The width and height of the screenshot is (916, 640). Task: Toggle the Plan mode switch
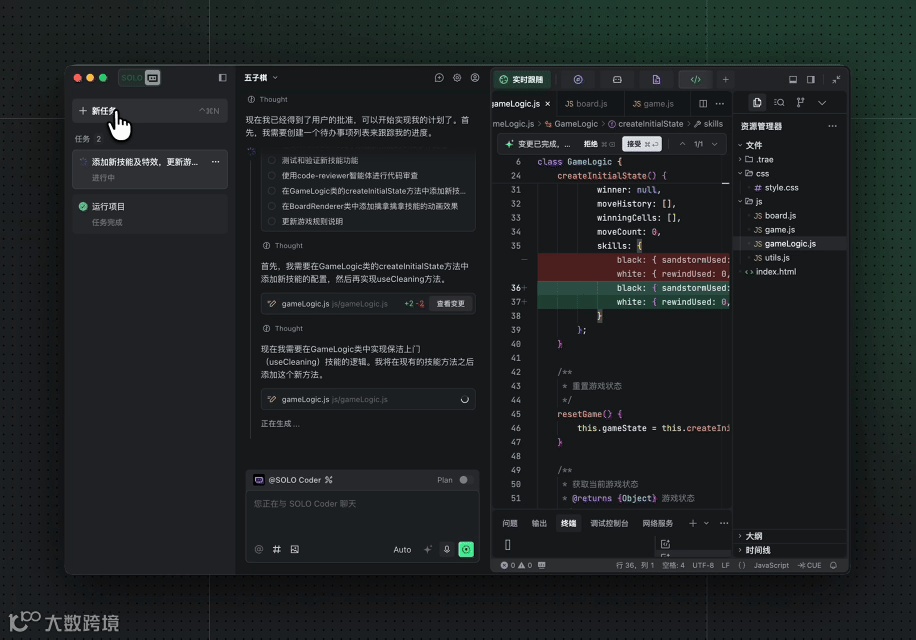pos(464,480)
